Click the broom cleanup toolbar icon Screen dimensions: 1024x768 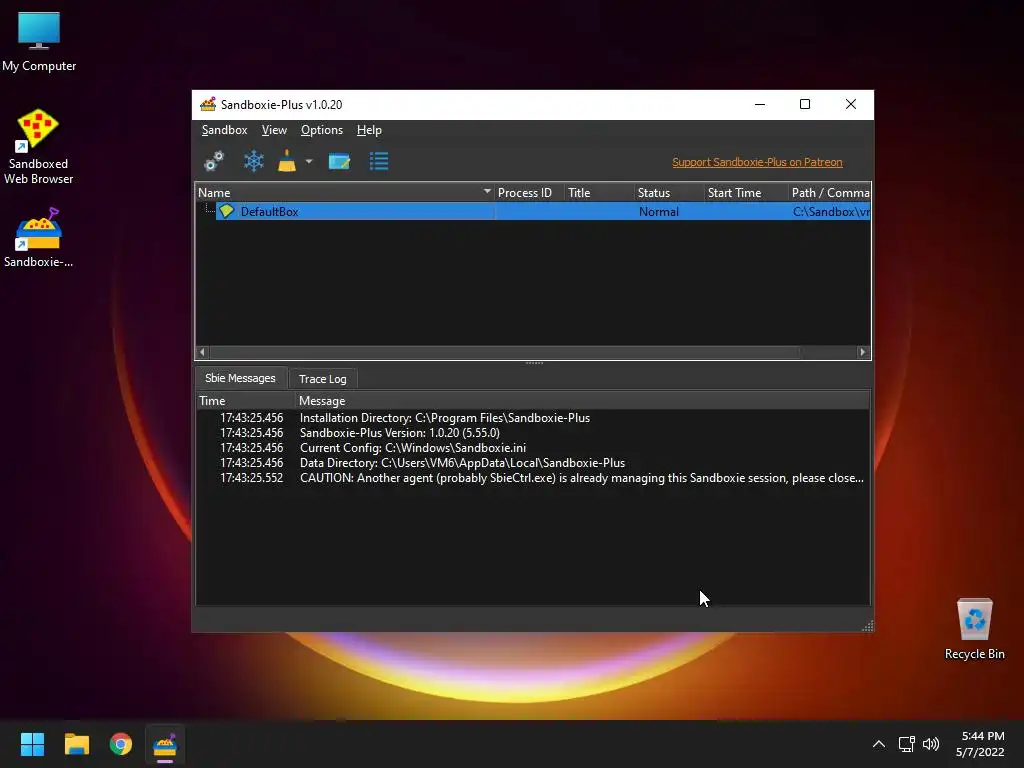click(287, 161)
